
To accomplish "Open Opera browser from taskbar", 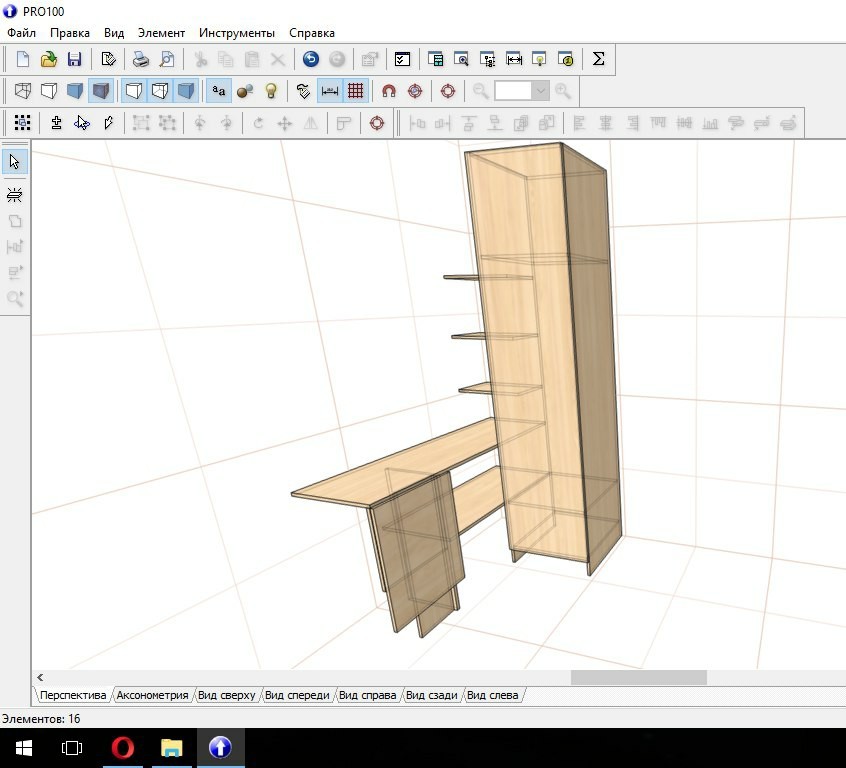I will [x=122, y=748].
